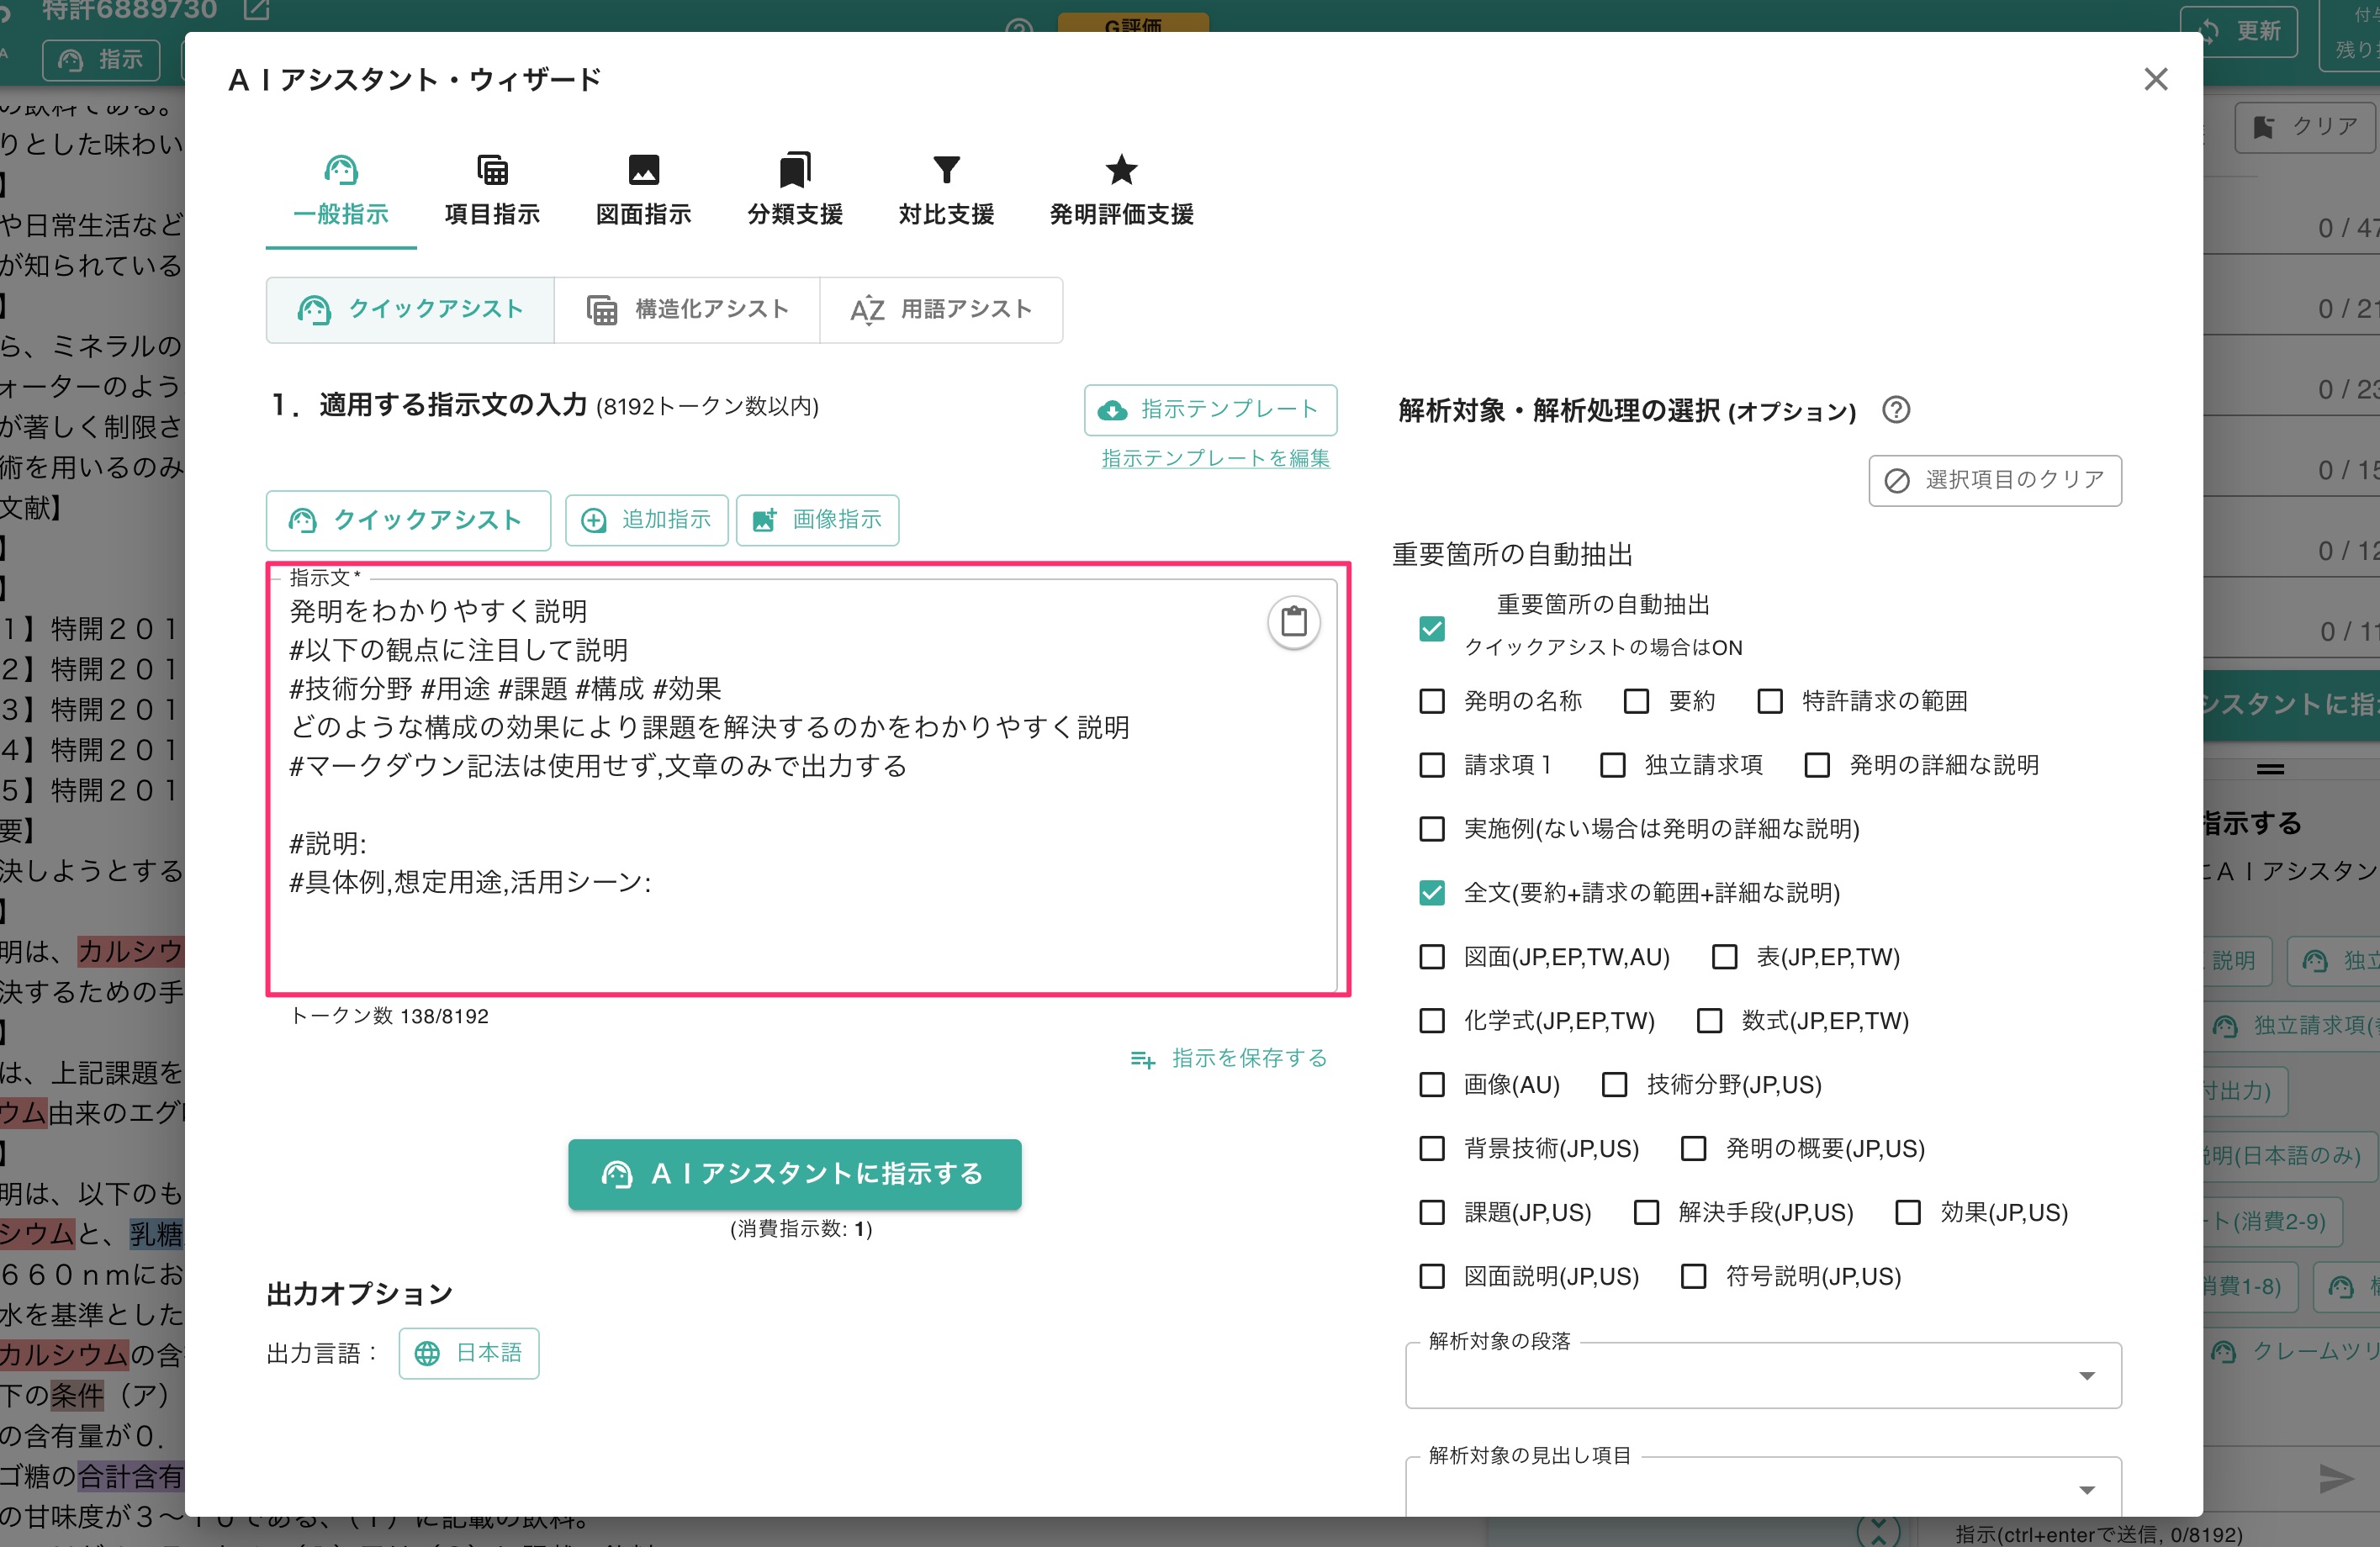Open the 分類支援 tab
This screenshot has width=2380, height=1547.
[x=795, y=191]
